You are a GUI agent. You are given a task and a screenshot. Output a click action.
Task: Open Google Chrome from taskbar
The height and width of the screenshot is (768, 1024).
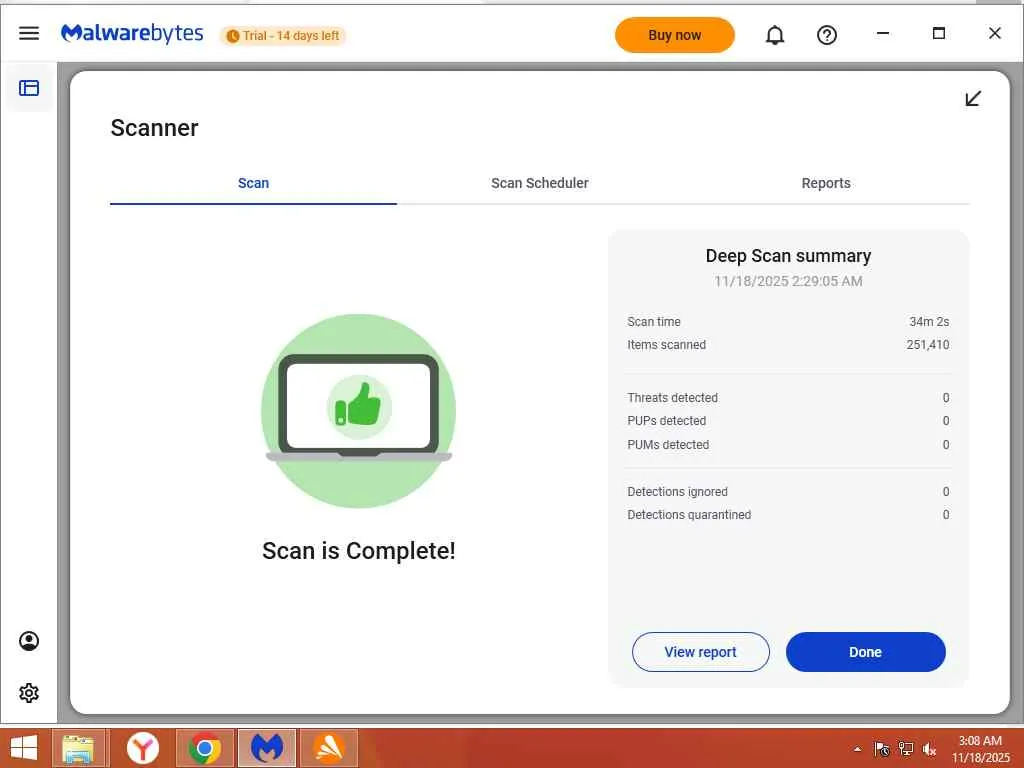pyautogui.click(x=205, y=748)
